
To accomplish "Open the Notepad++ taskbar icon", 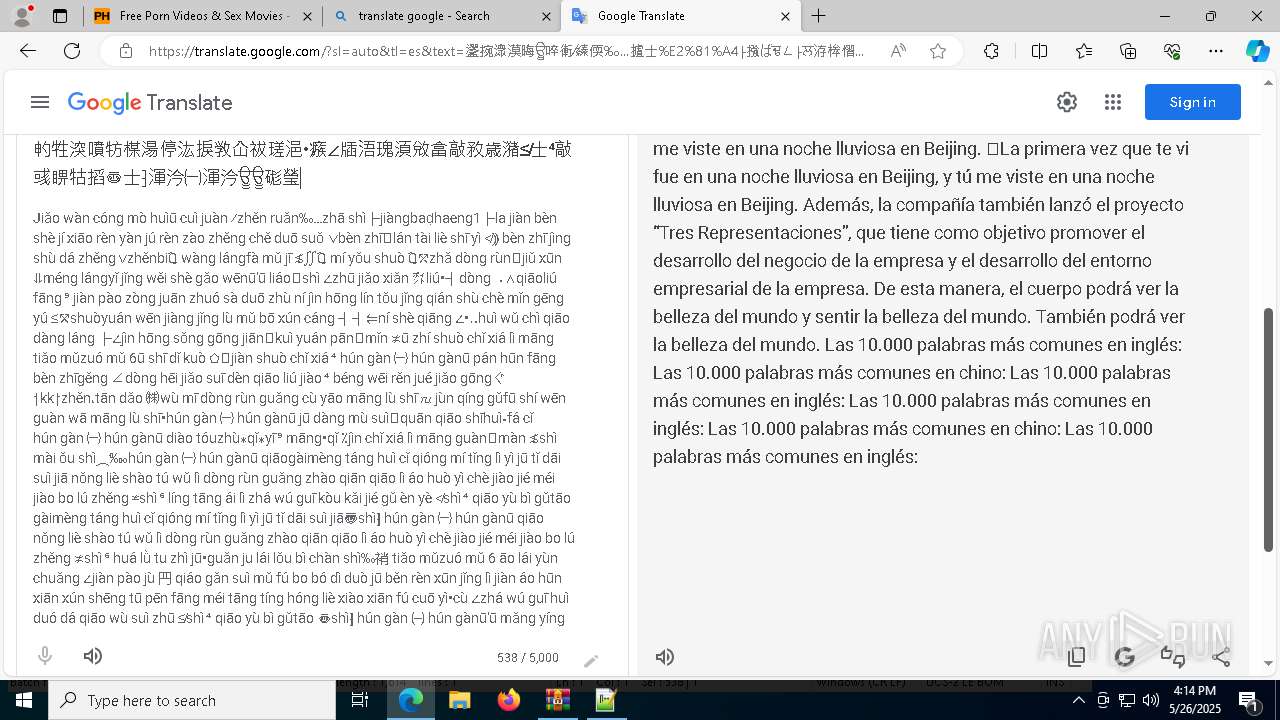I will pyautogui.click(x=606, y=700).
